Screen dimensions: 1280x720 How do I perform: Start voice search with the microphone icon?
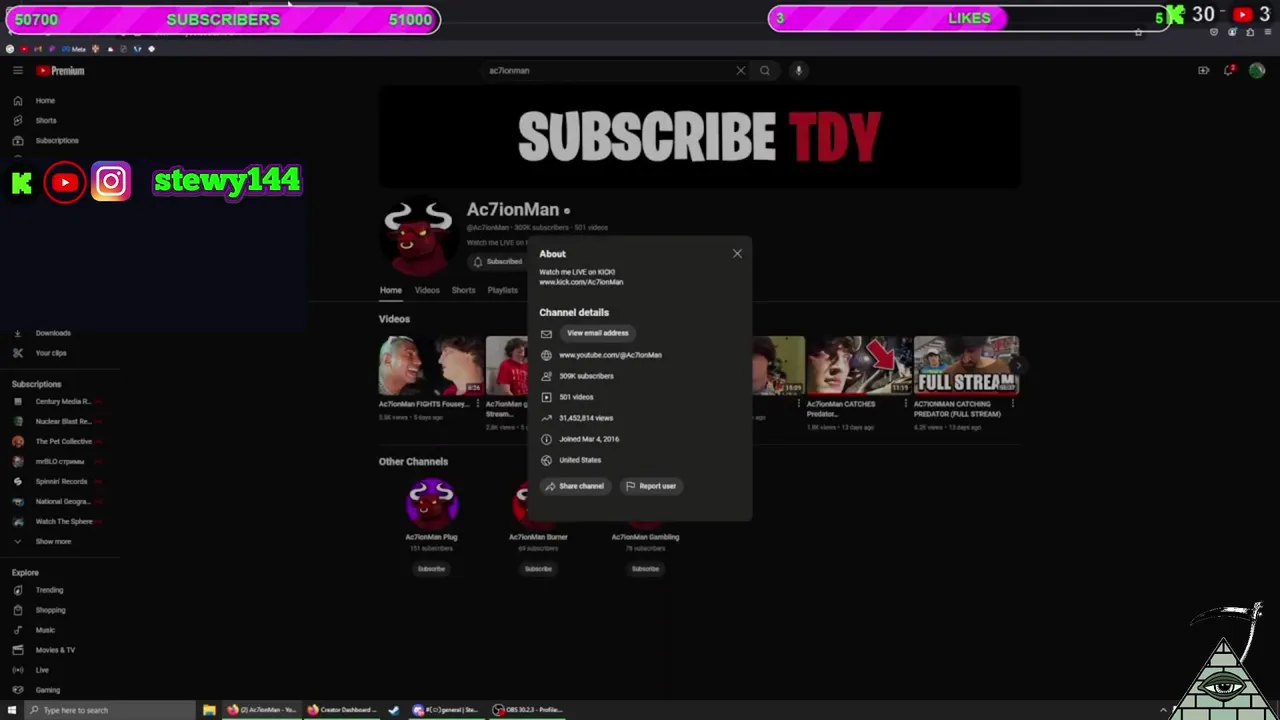[x=798, y=71]
